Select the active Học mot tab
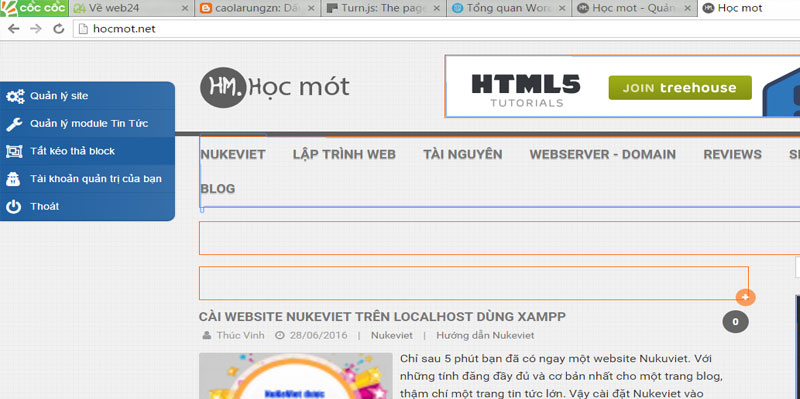 749,8
